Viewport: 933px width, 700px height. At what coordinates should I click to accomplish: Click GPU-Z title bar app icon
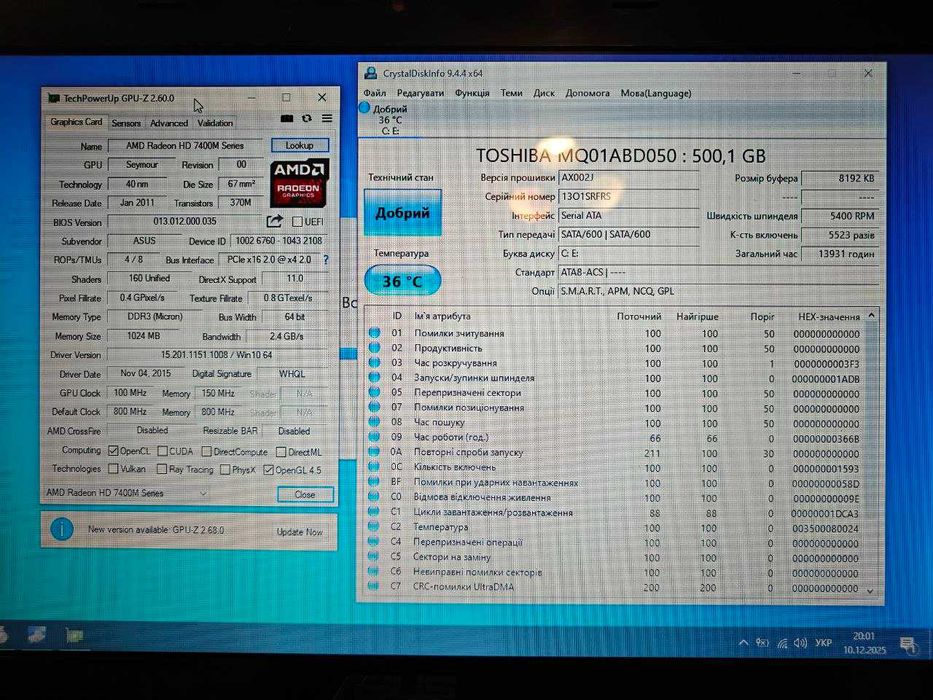click(54, 98)
